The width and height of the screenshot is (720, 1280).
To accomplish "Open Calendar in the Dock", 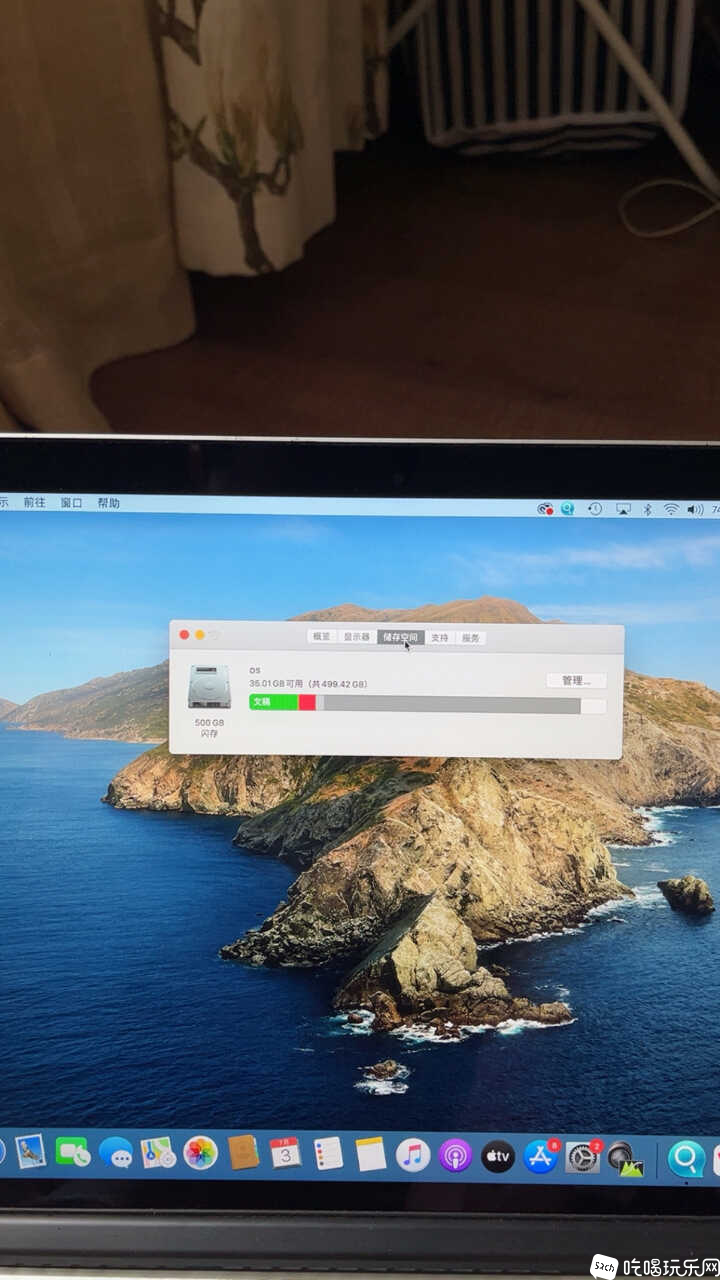I will [285, 1154].
